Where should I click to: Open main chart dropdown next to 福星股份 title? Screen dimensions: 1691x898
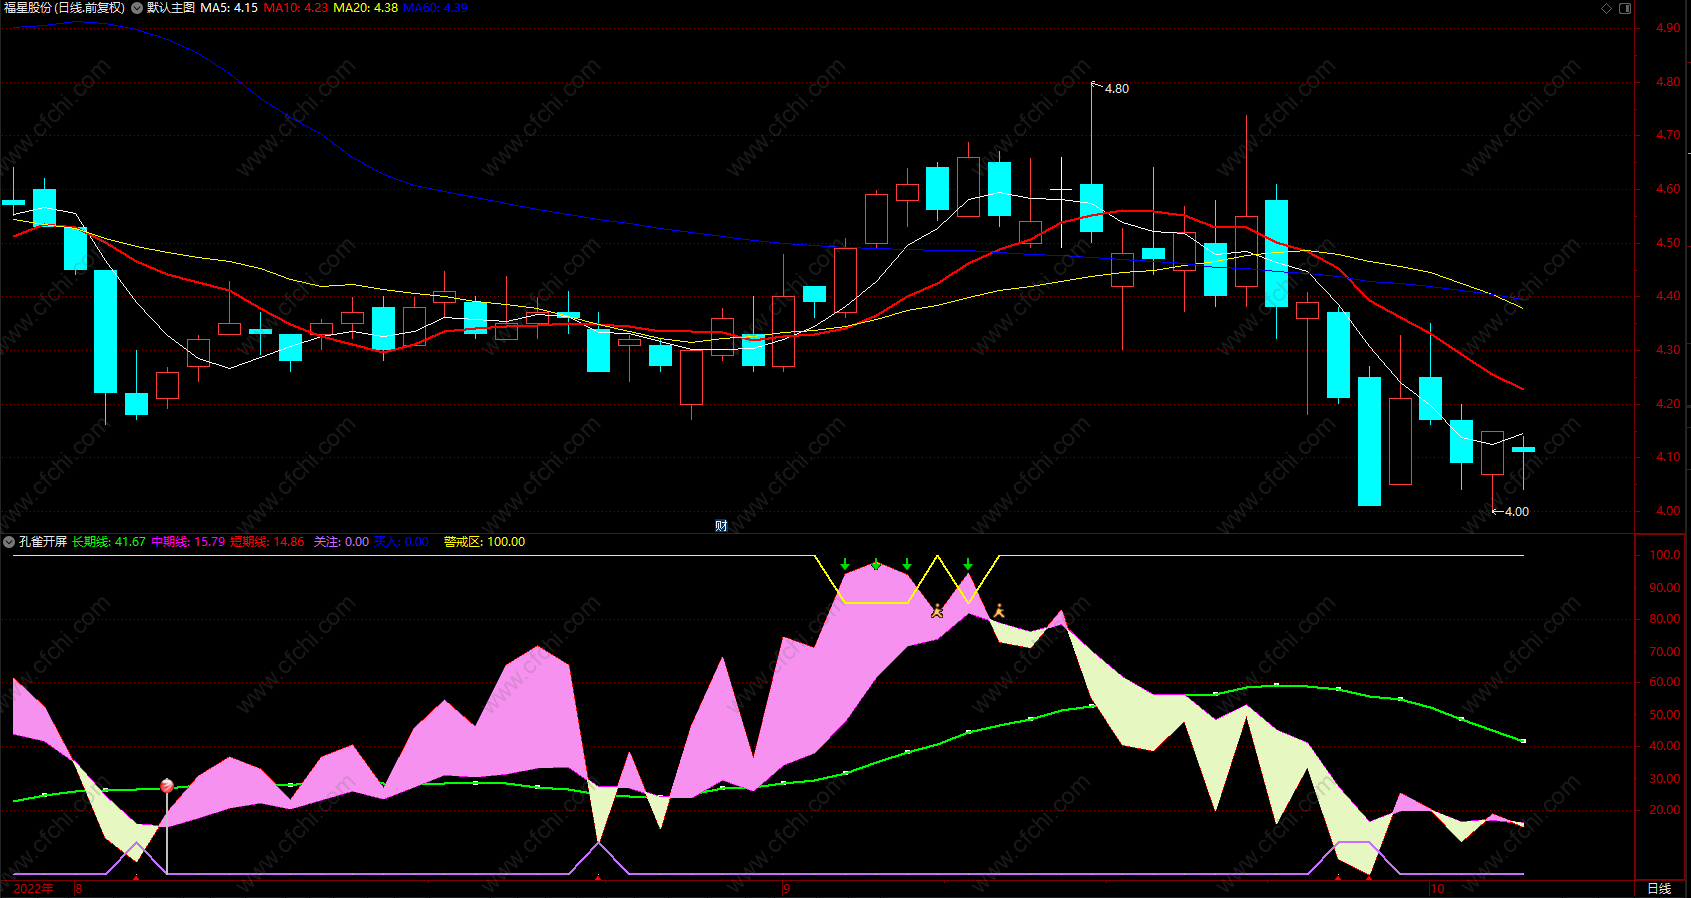(137, 8)
